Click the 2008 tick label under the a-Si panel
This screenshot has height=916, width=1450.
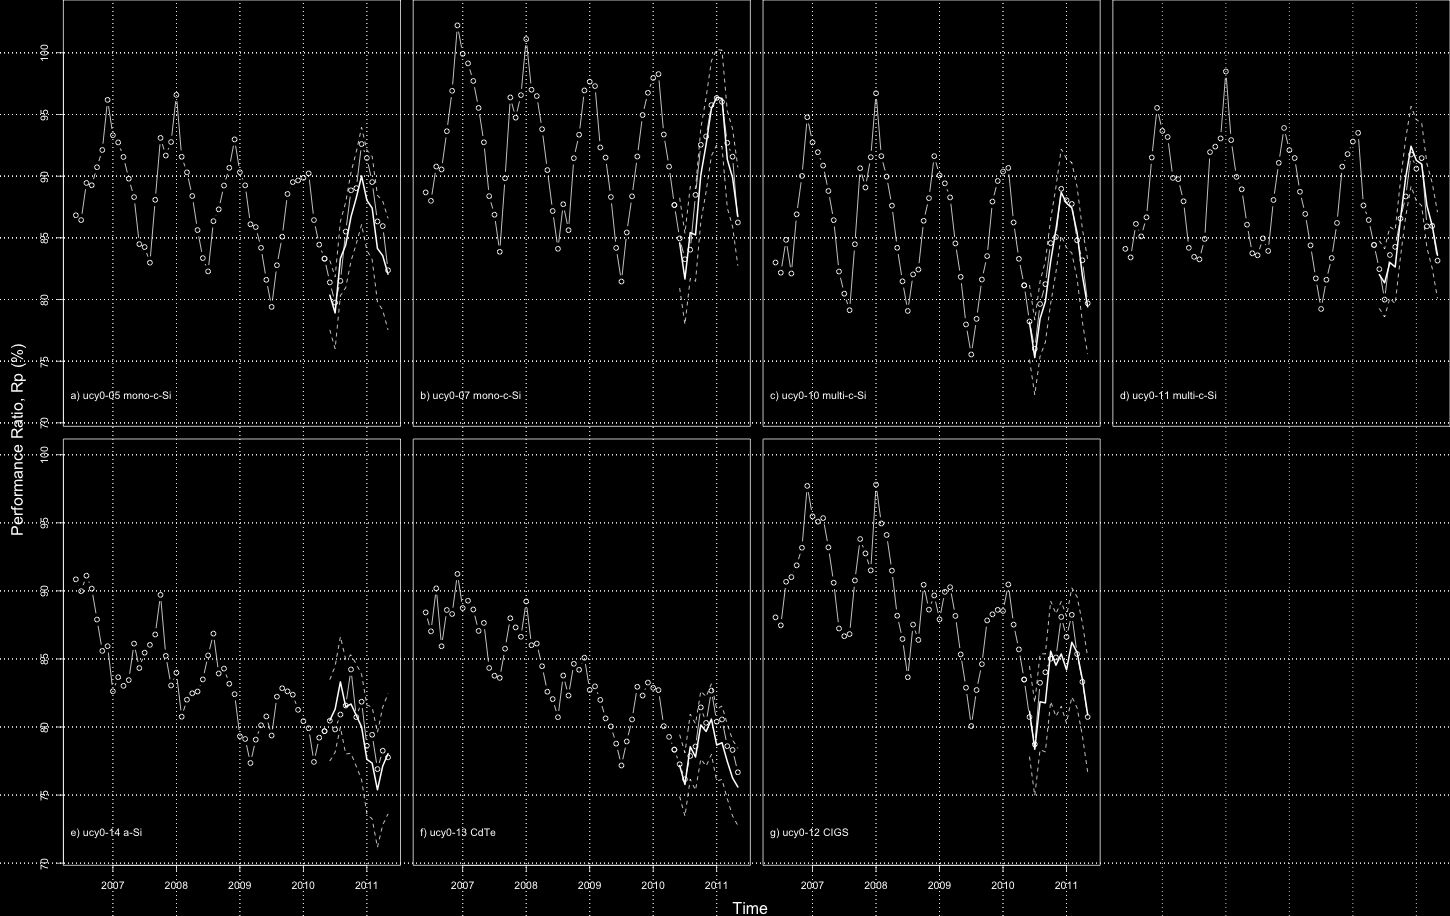[x=176, y=886]
